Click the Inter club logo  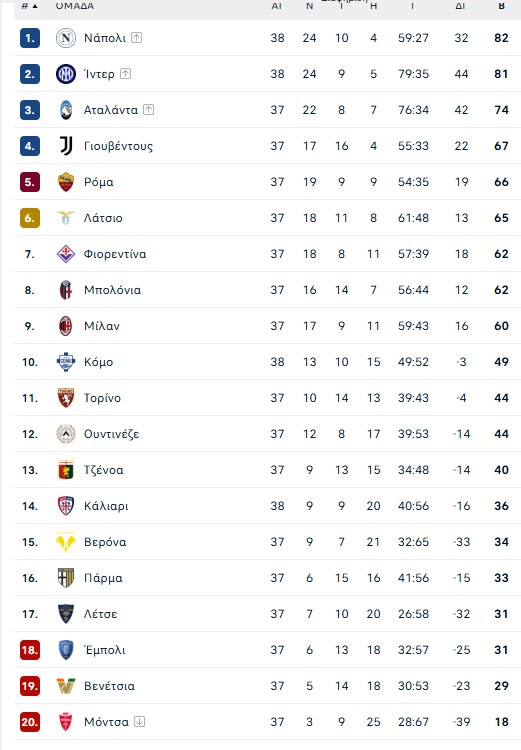point(66,74)
